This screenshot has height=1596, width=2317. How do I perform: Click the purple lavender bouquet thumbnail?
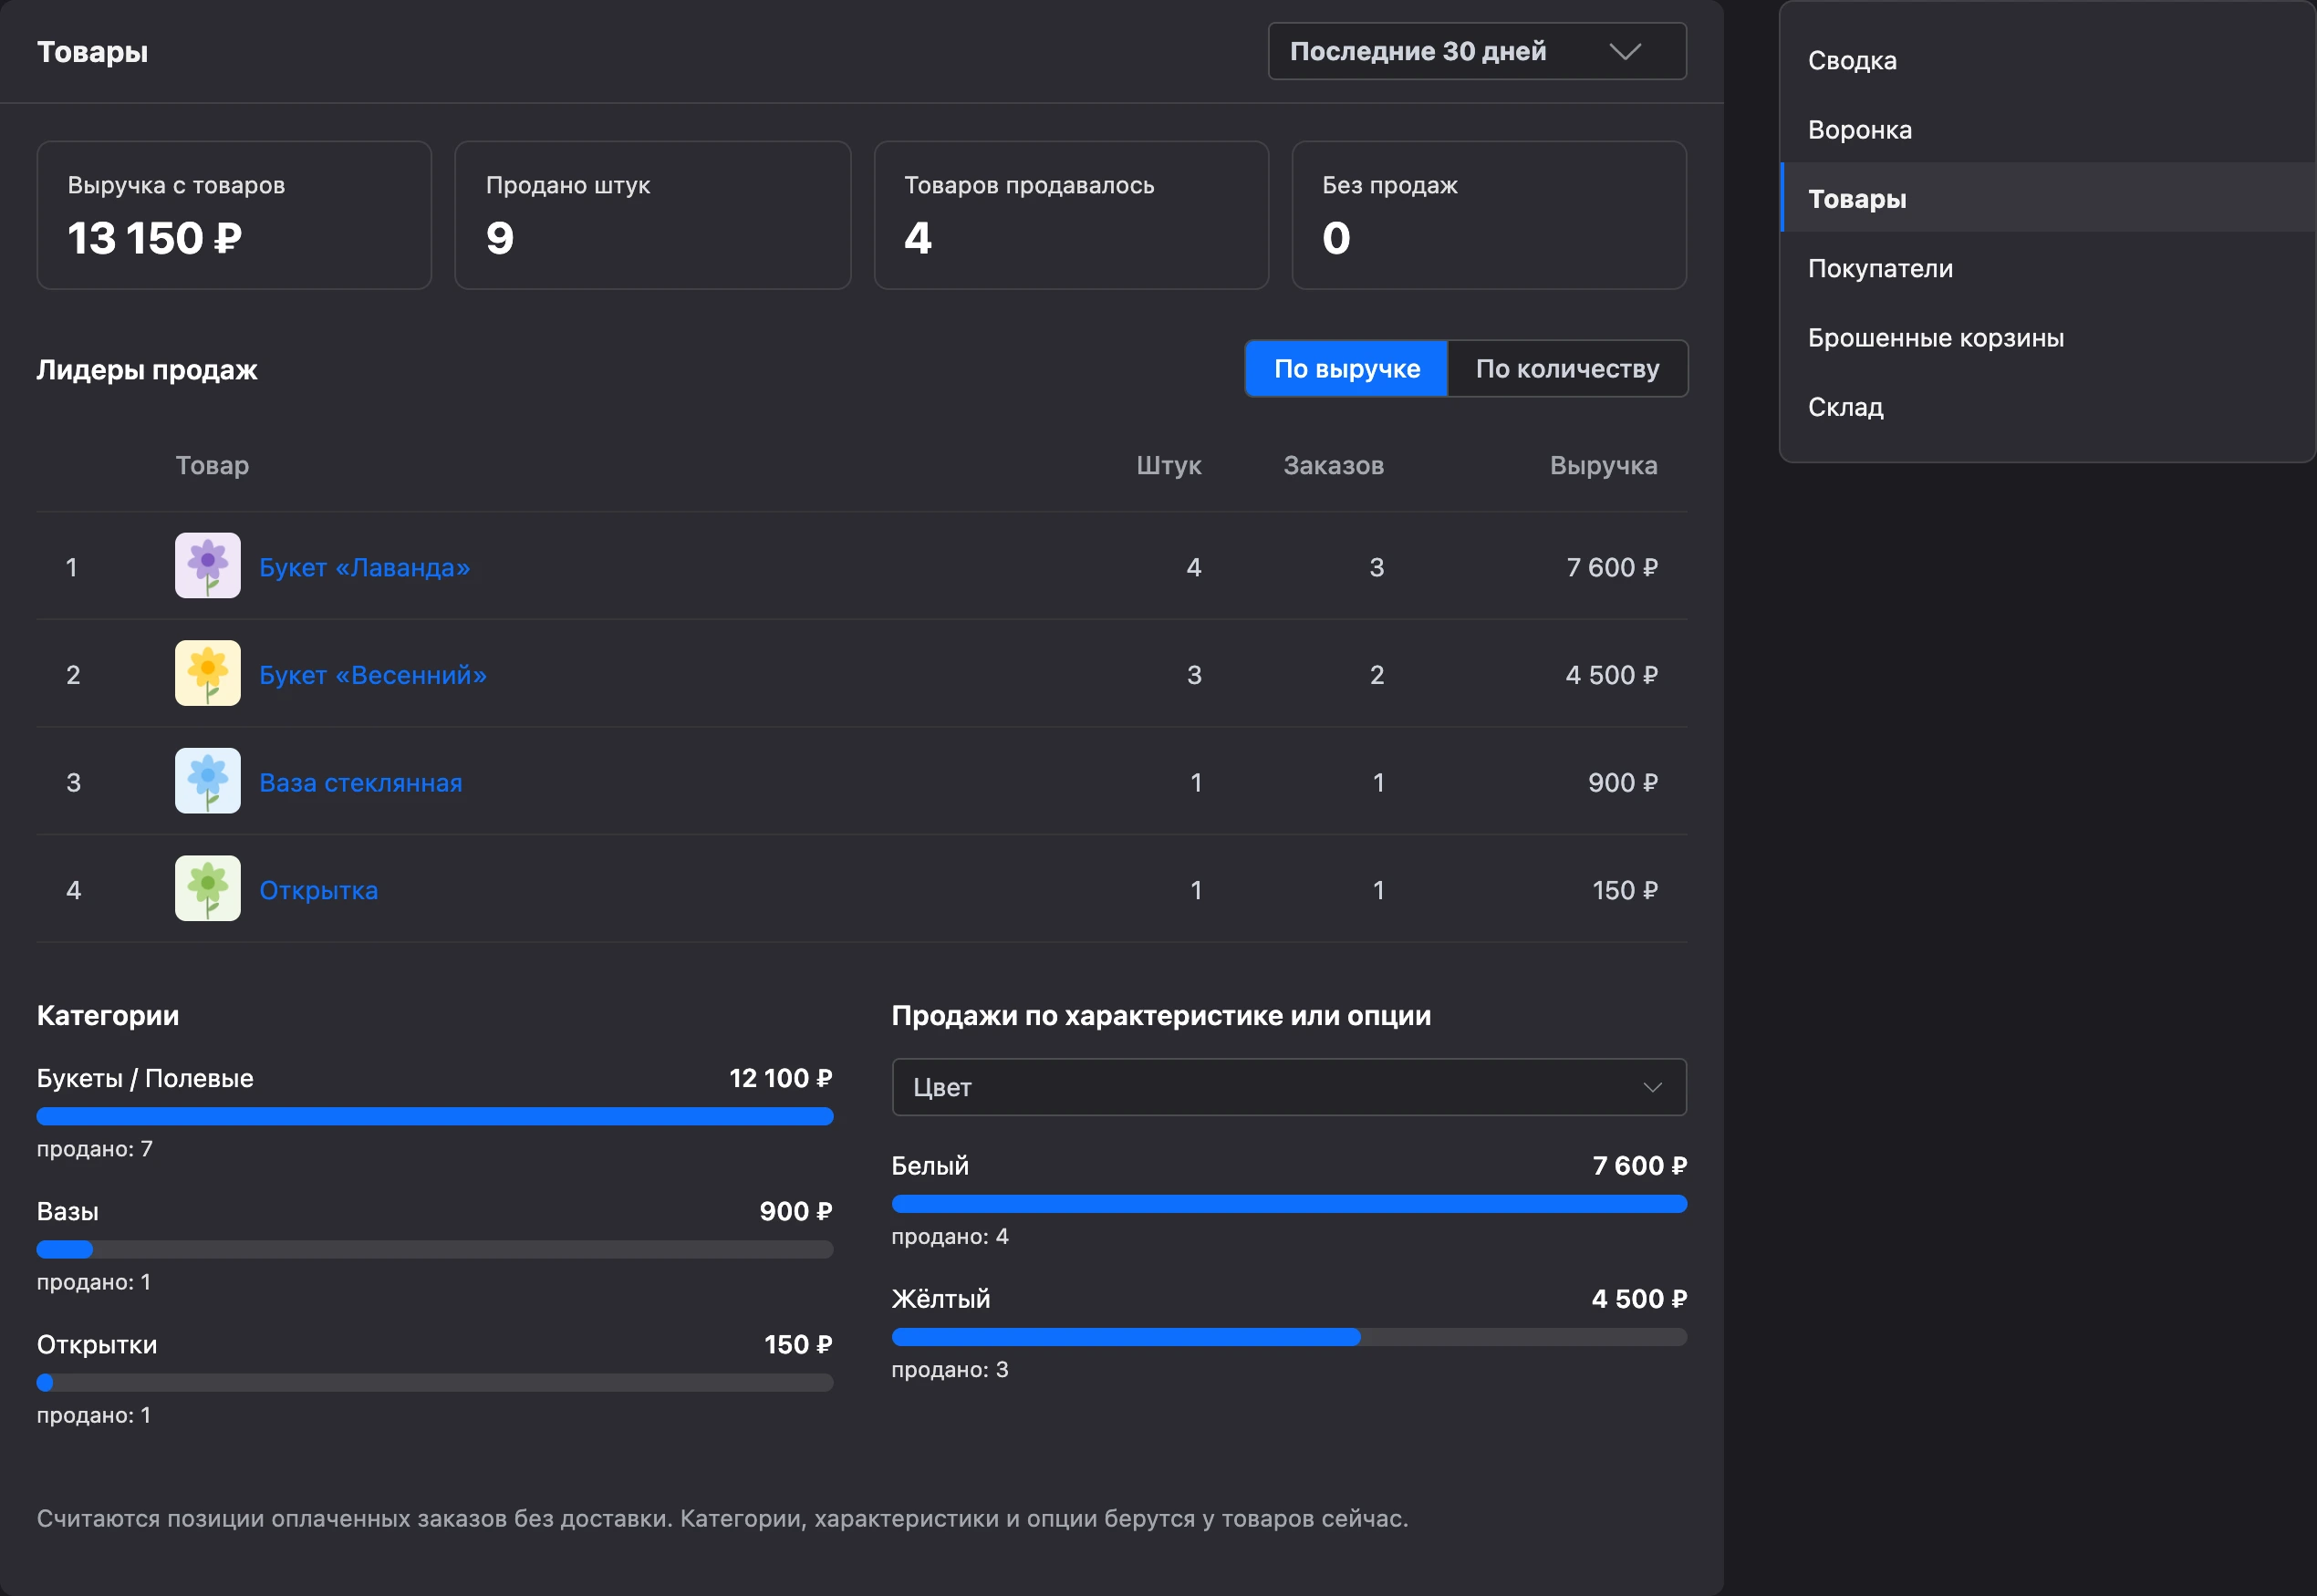tap(208, 566)
